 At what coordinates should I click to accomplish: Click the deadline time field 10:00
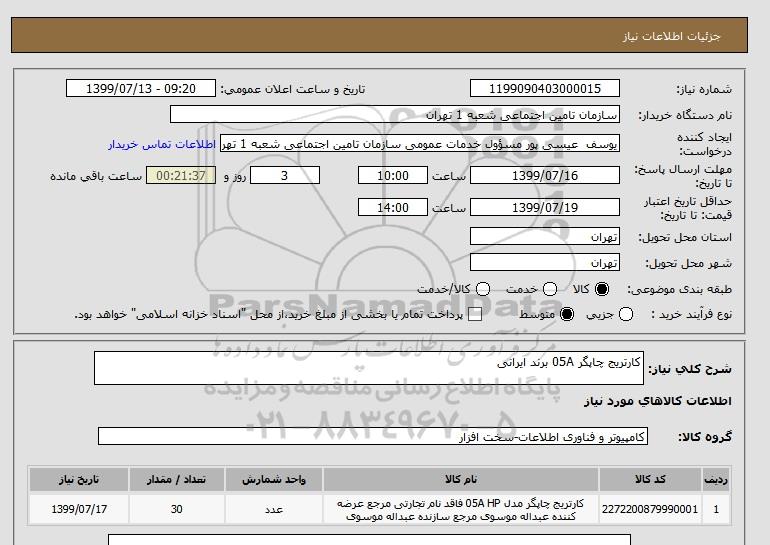(x=393, y=175)
